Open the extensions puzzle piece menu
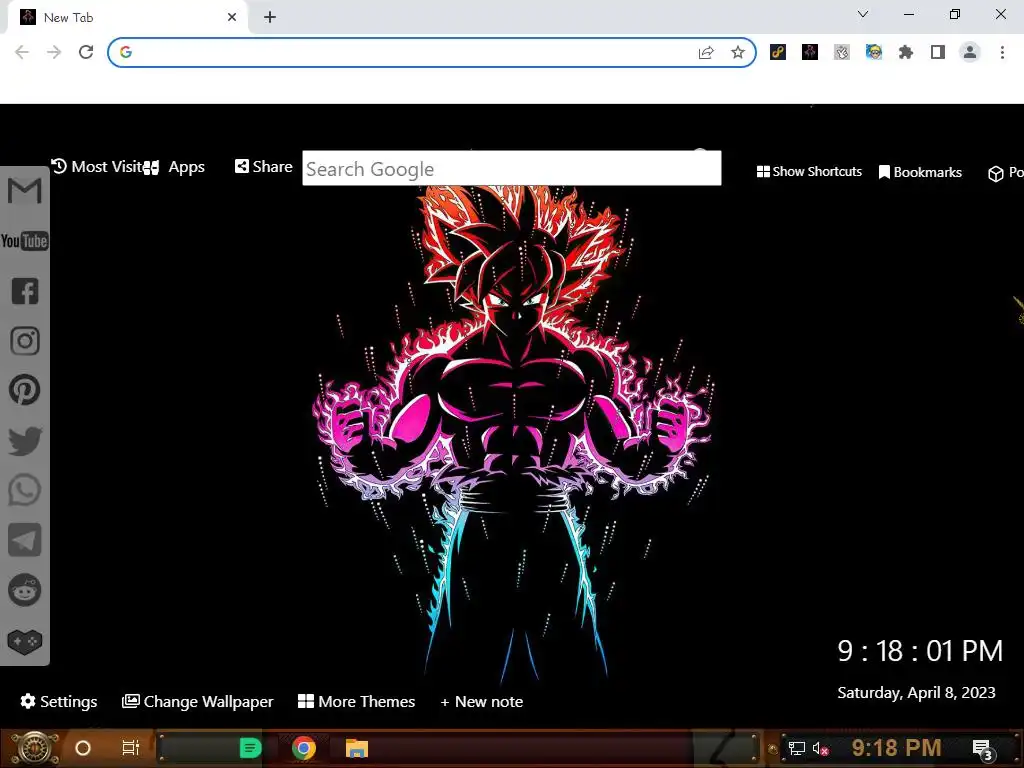This screenshot has width=1024, height=768. click(x=906, y=52)
